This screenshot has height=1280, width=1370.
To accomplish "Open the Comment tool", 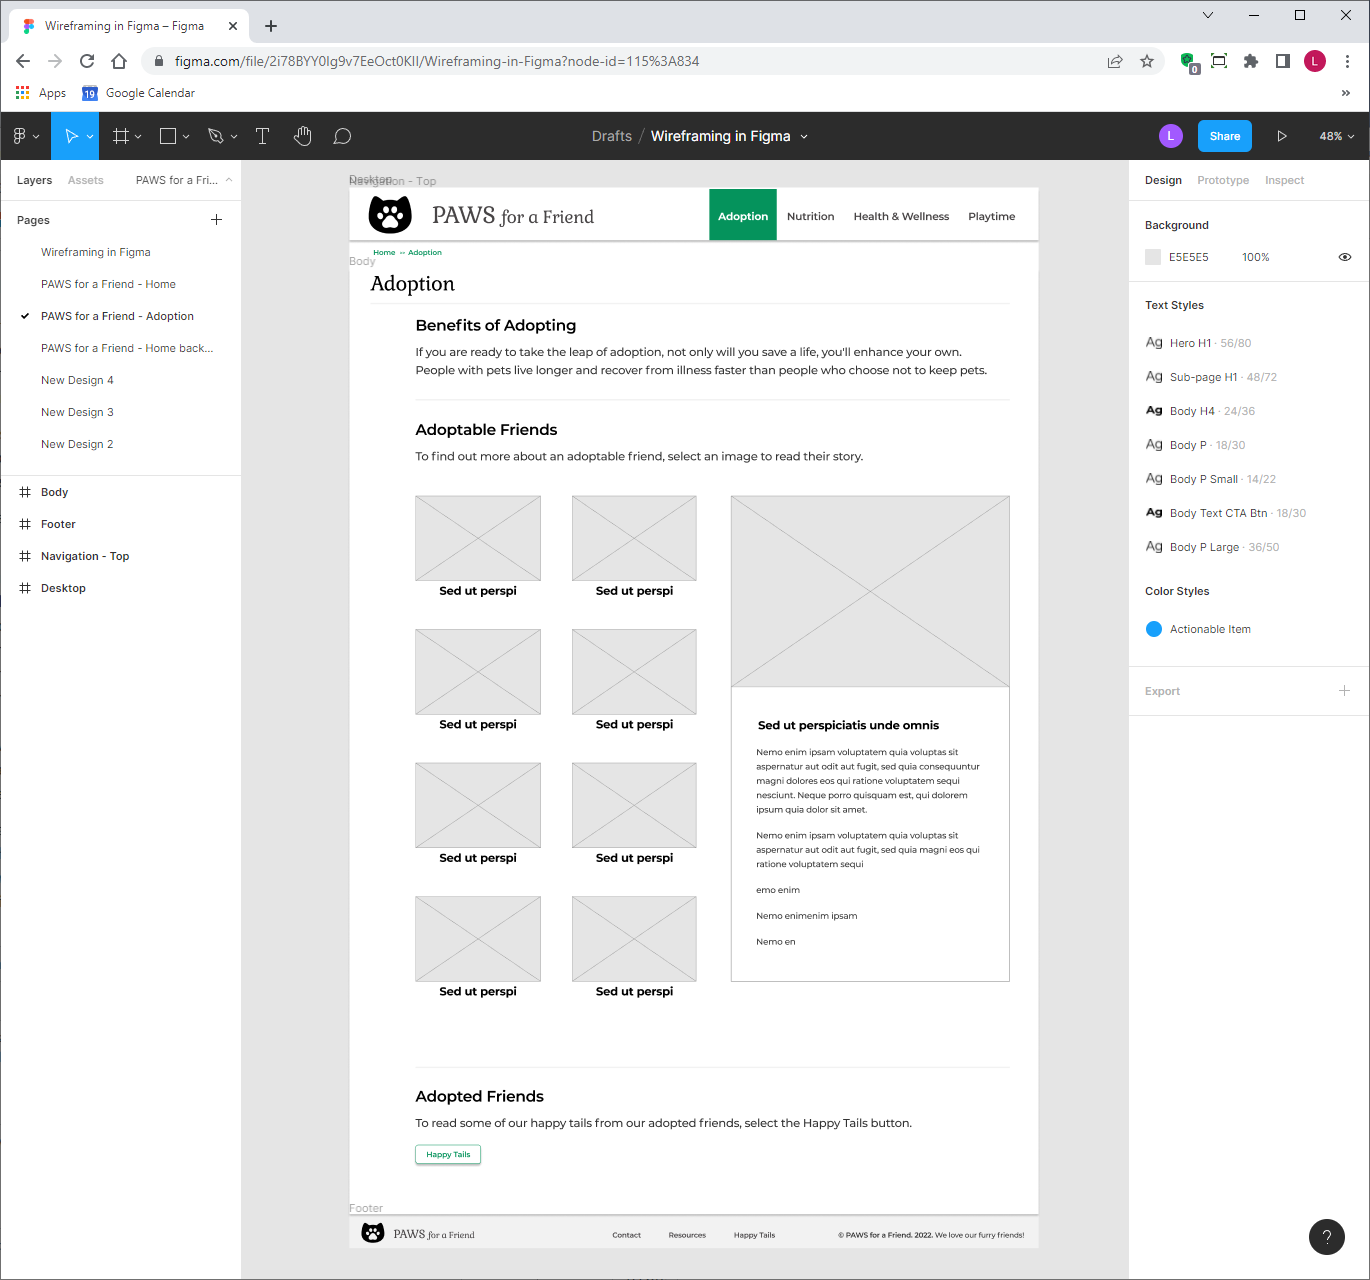I will pyautogui.click(x=341, y=135).
